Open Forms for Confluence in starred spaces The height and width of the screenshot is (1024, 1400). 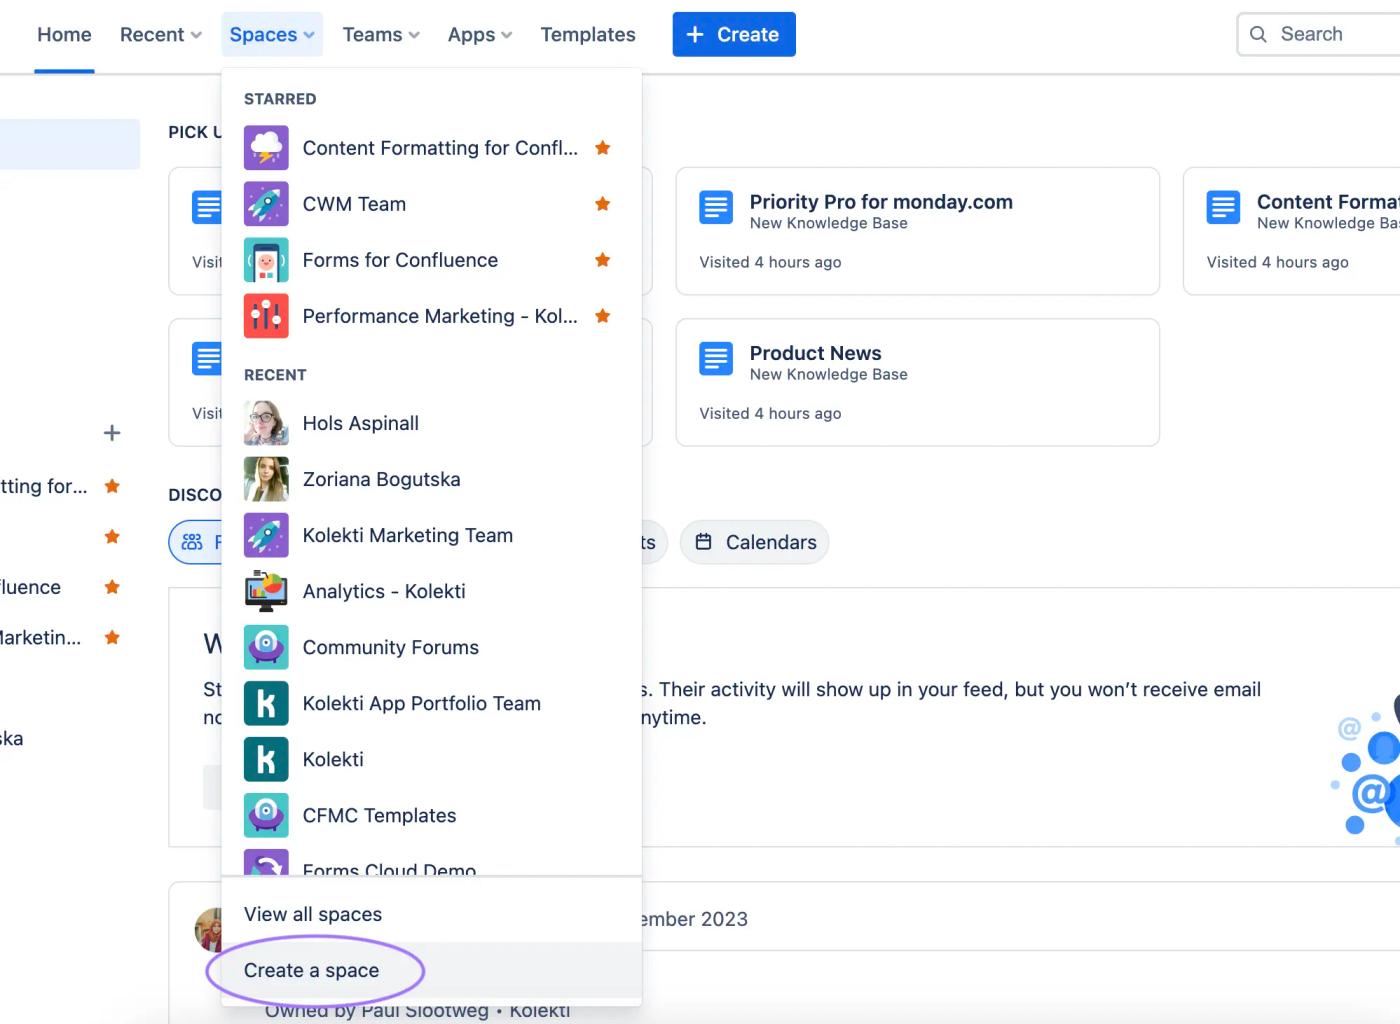431,260
